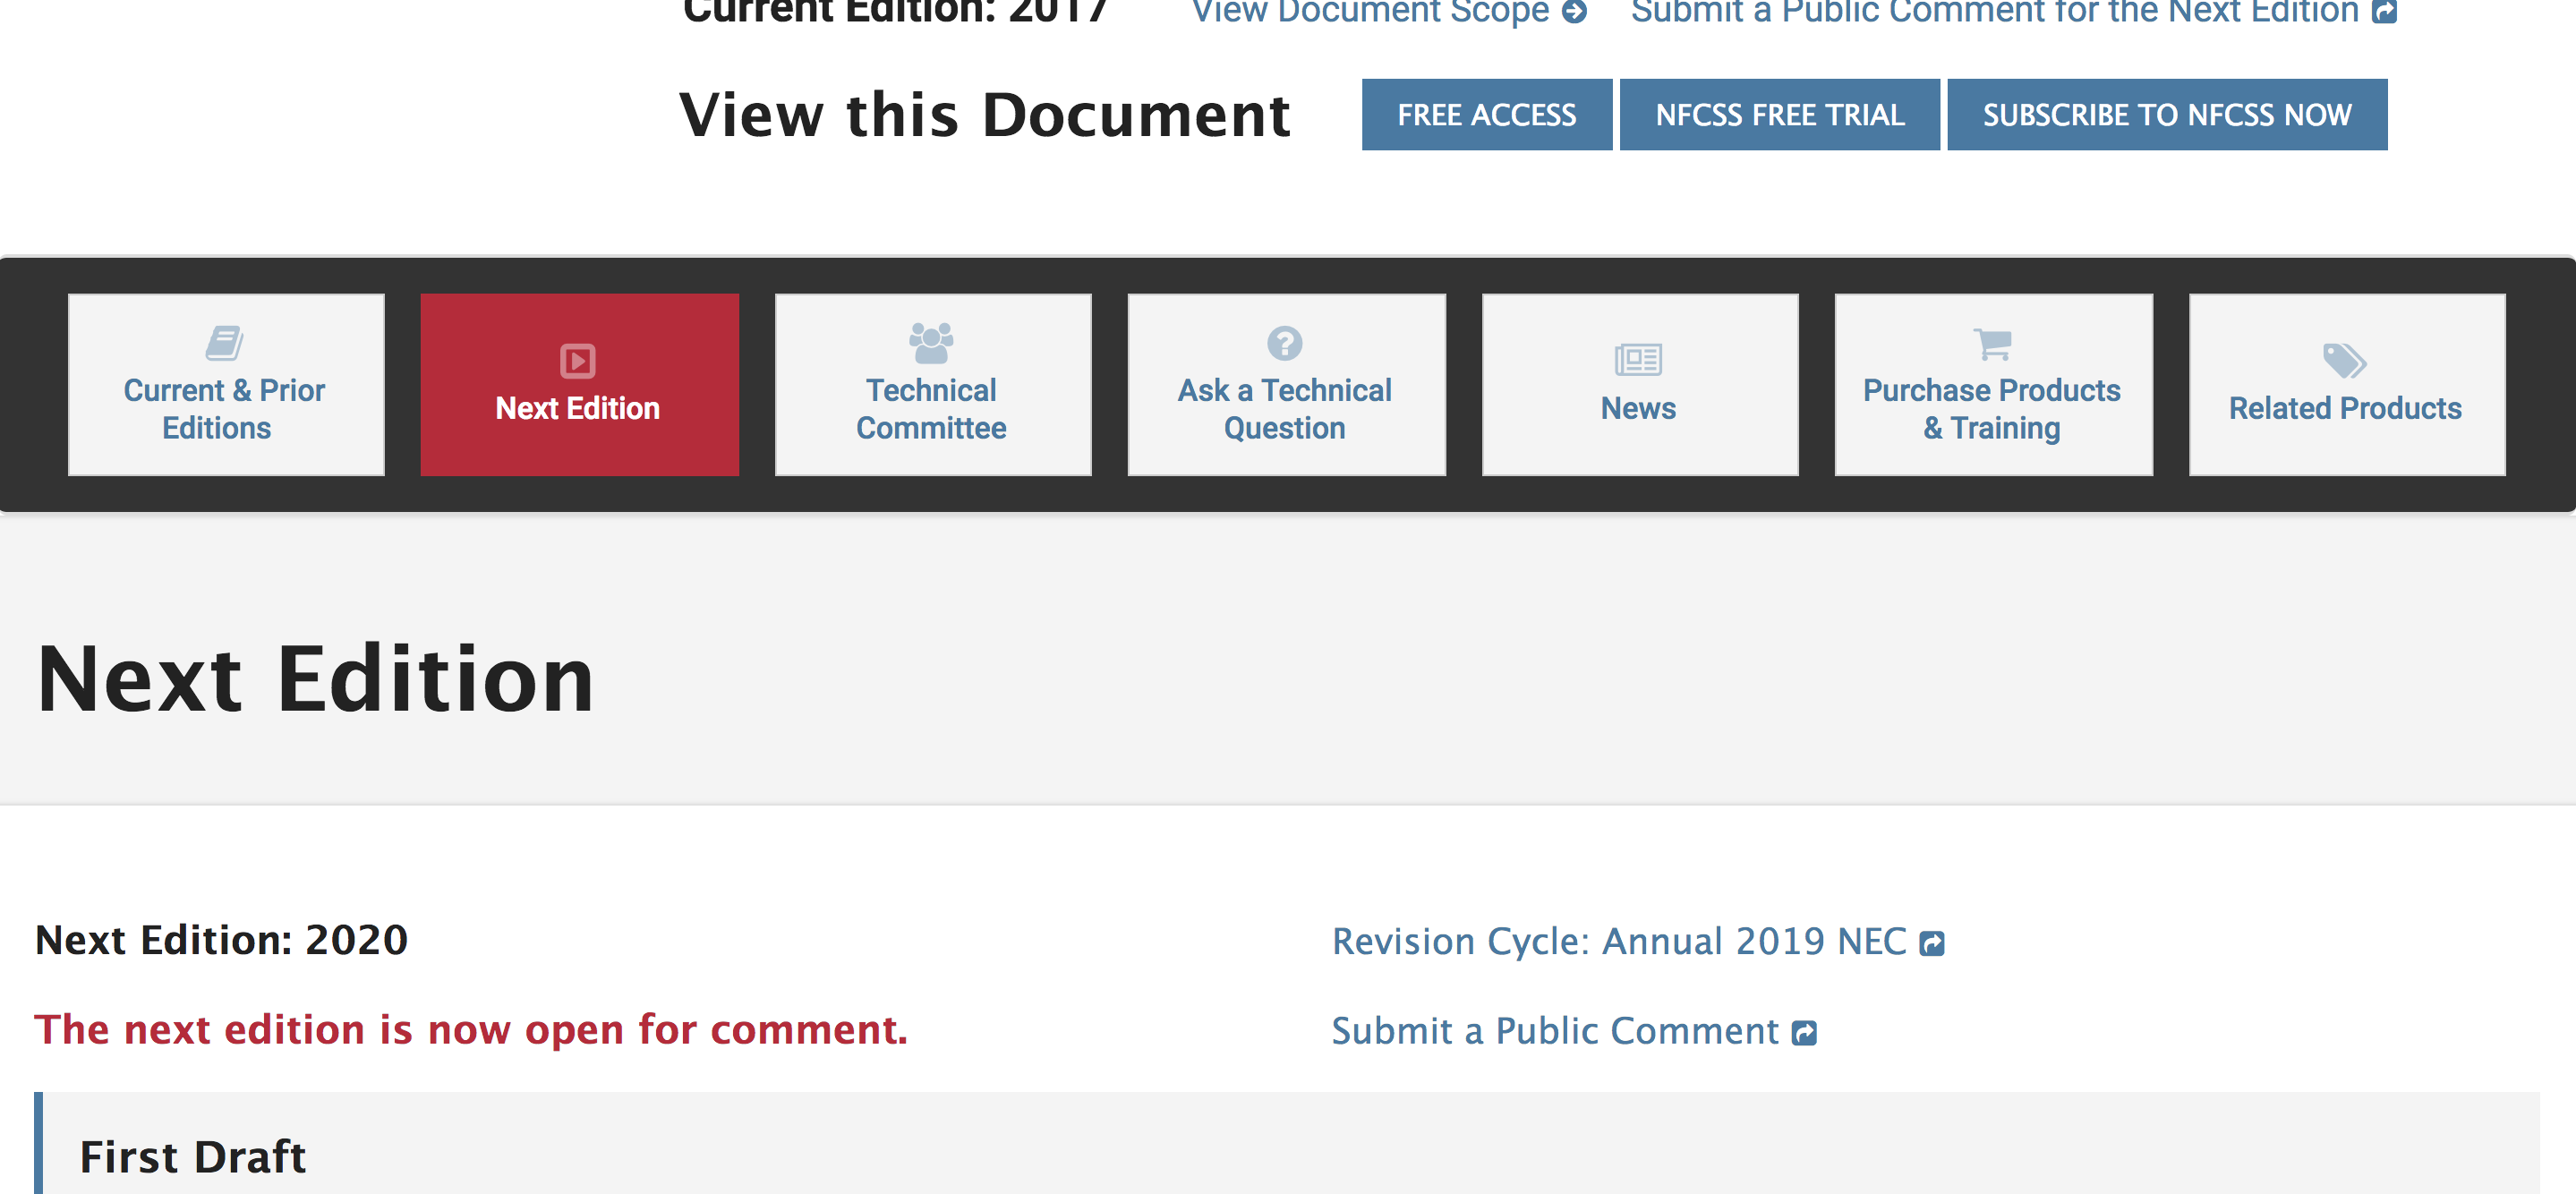Click external link icon after Submit a Public Comment
Image resolution: width=2576 pixels, height=1194 pixels.
pyautogui.click(x=1804, y=1033)
